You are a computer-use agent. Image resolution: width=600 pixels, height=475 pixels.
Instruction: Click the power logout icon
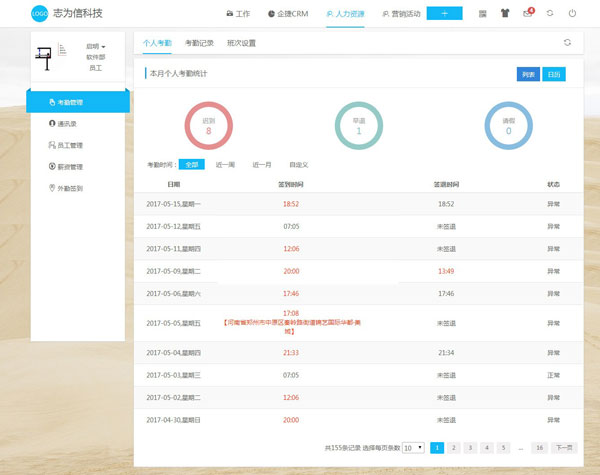(x=572, y=14)
